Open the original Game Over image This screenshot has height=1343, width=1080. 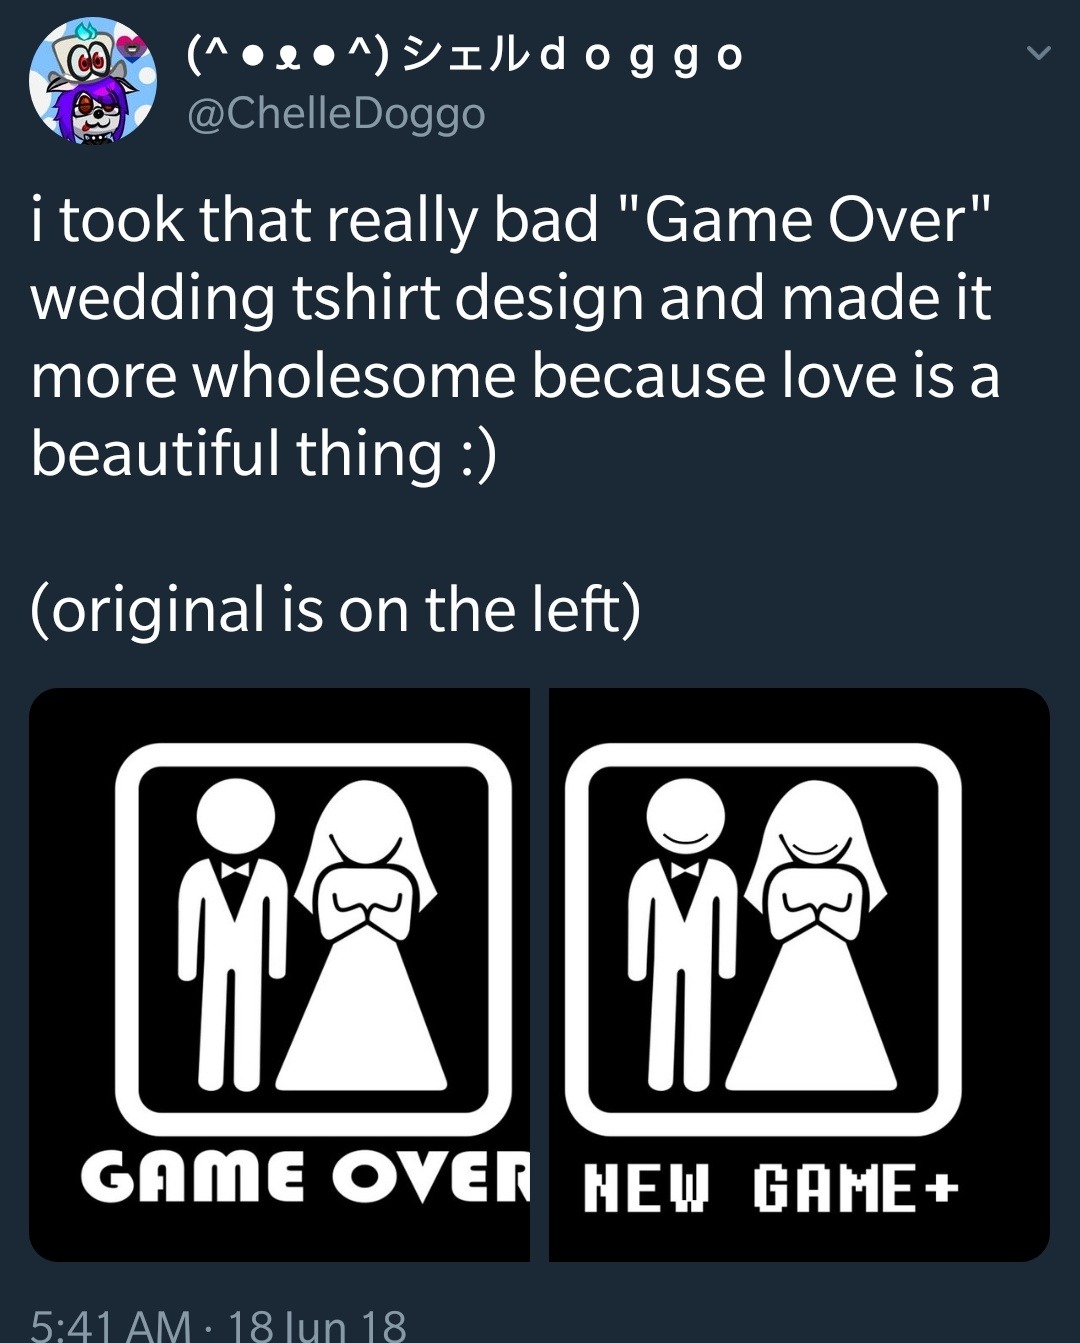(279, 974)
